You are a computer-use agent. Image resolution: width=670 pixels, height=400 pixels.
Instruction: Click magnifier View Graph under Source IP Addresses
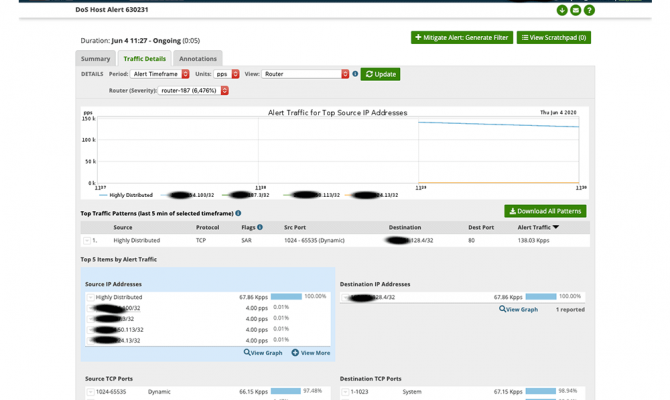(x=263, y=353)
